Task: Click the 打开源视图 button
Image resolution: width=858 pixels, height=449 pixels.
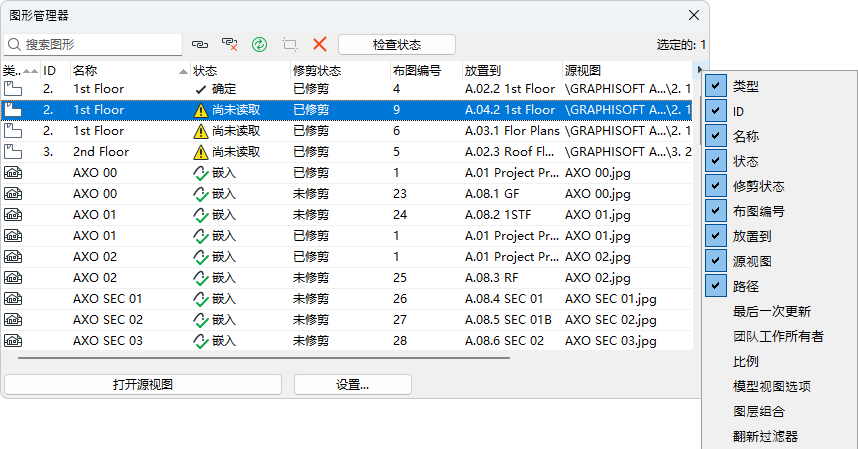Action: pos(143,385)
